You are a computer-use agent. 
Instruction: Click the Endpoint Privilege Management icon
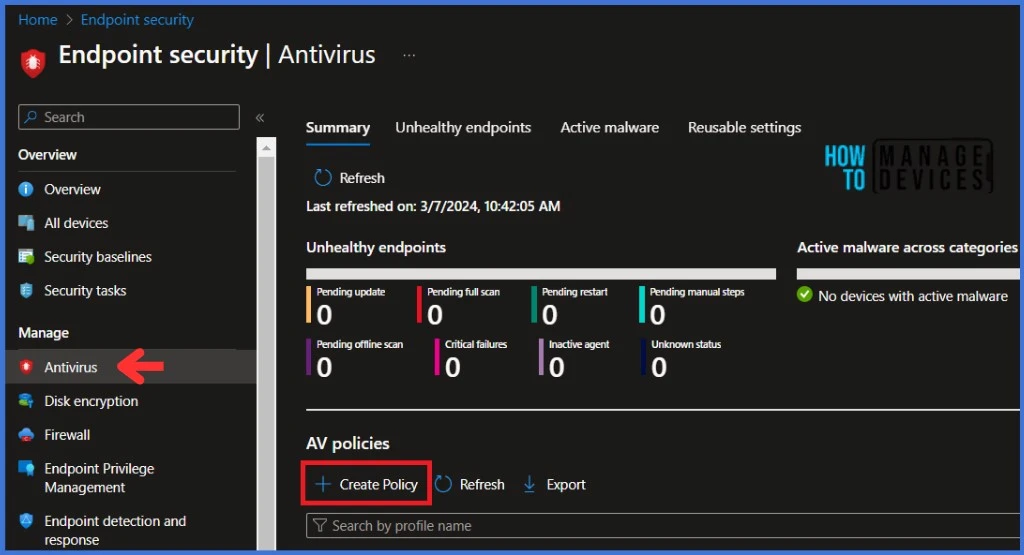point(26,469)
